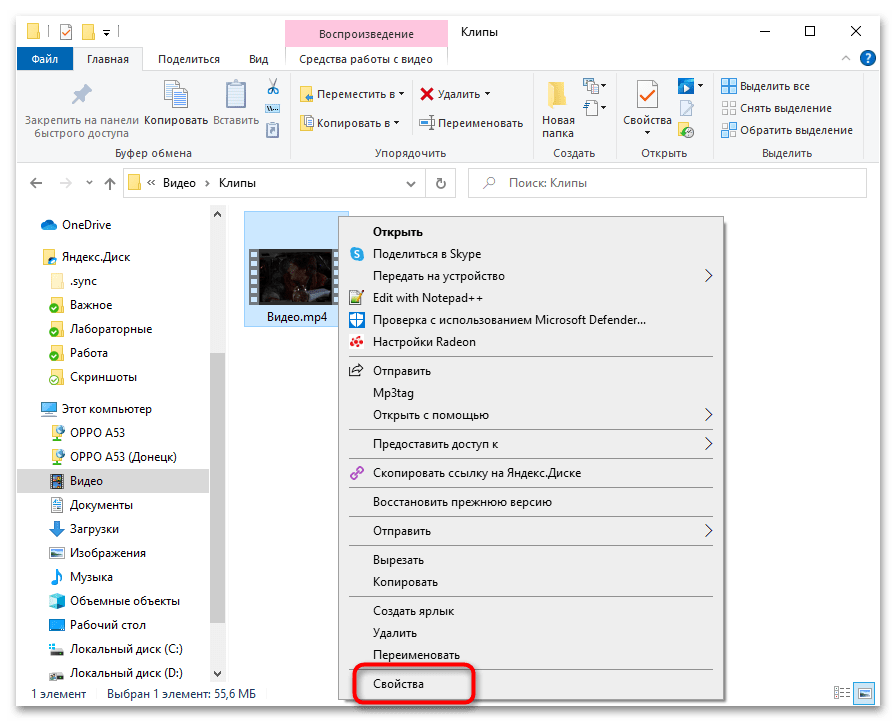The image size is (896, 722).
Task: Open the Move to dropdown
Action: 352,94
